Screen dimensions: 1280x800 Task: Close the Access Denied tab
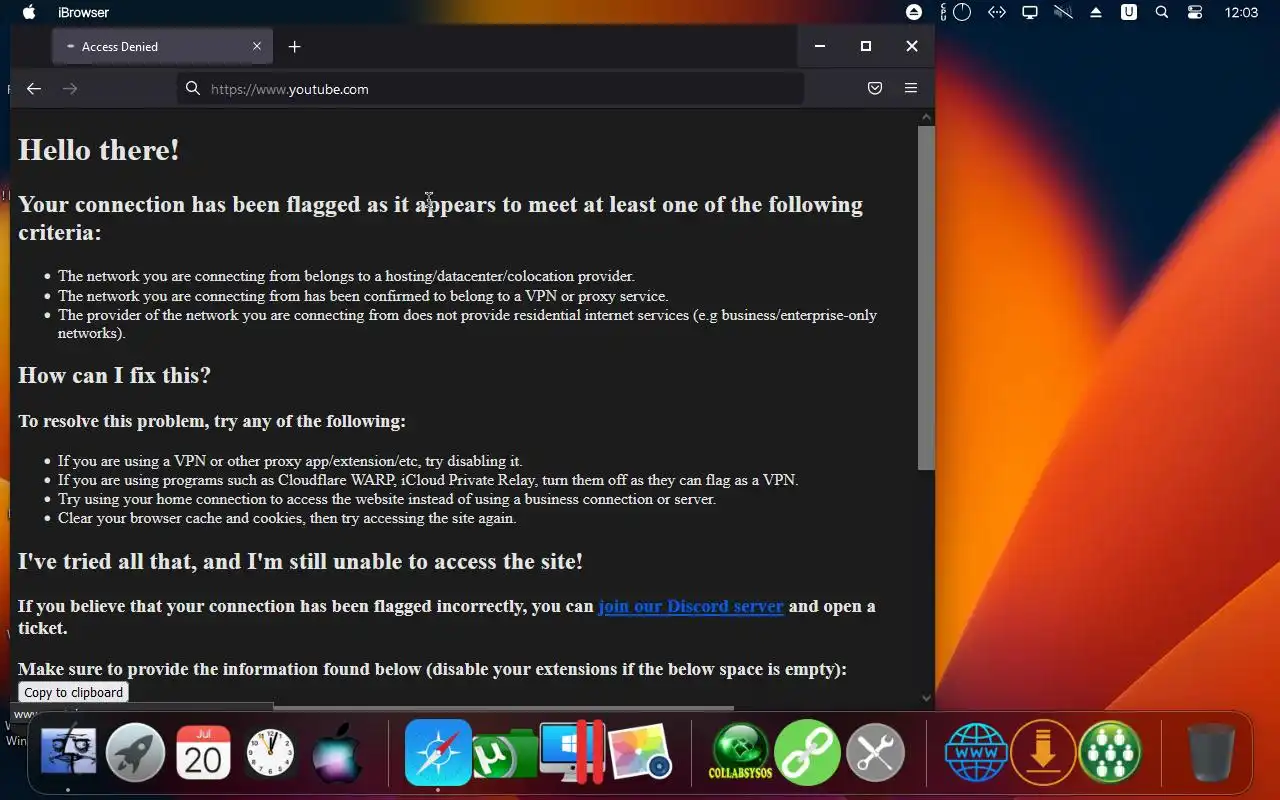pos(257,46)
